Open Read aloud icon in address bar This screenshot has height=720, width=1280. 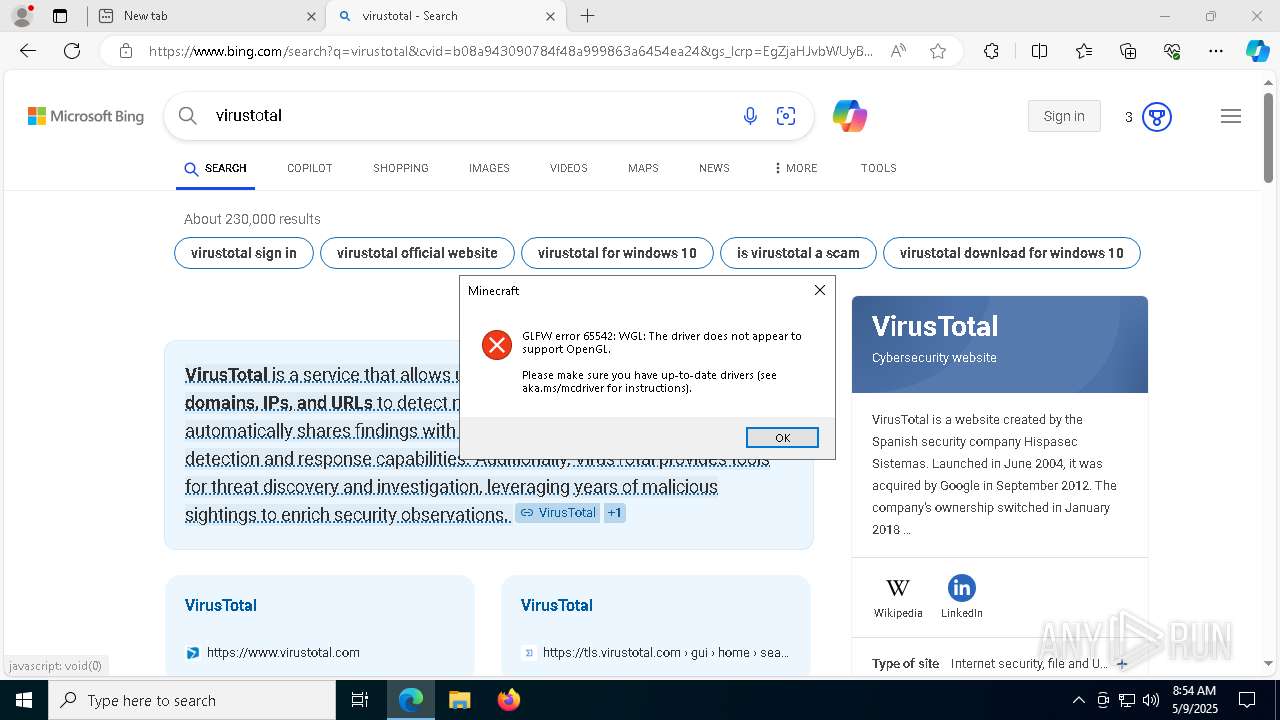(x=898, y=51)
